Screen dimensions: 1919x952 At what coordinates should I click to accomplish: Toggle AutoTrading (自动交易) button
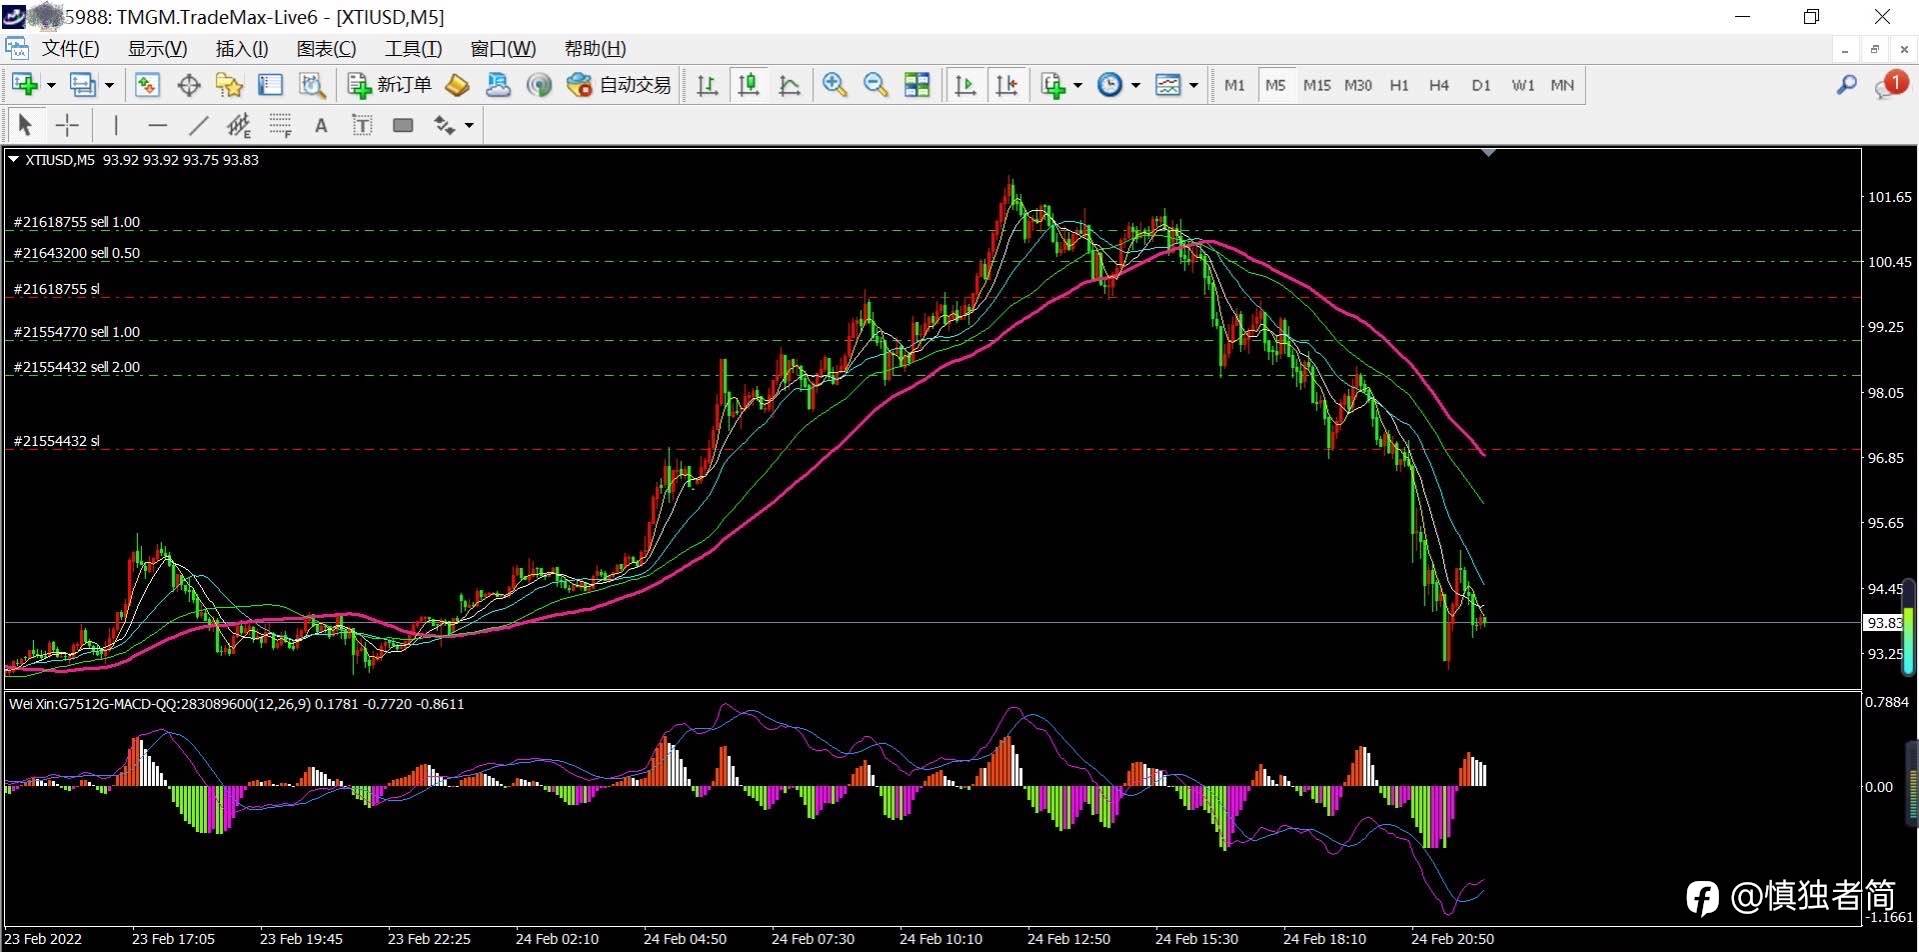(x=619, y=86)
